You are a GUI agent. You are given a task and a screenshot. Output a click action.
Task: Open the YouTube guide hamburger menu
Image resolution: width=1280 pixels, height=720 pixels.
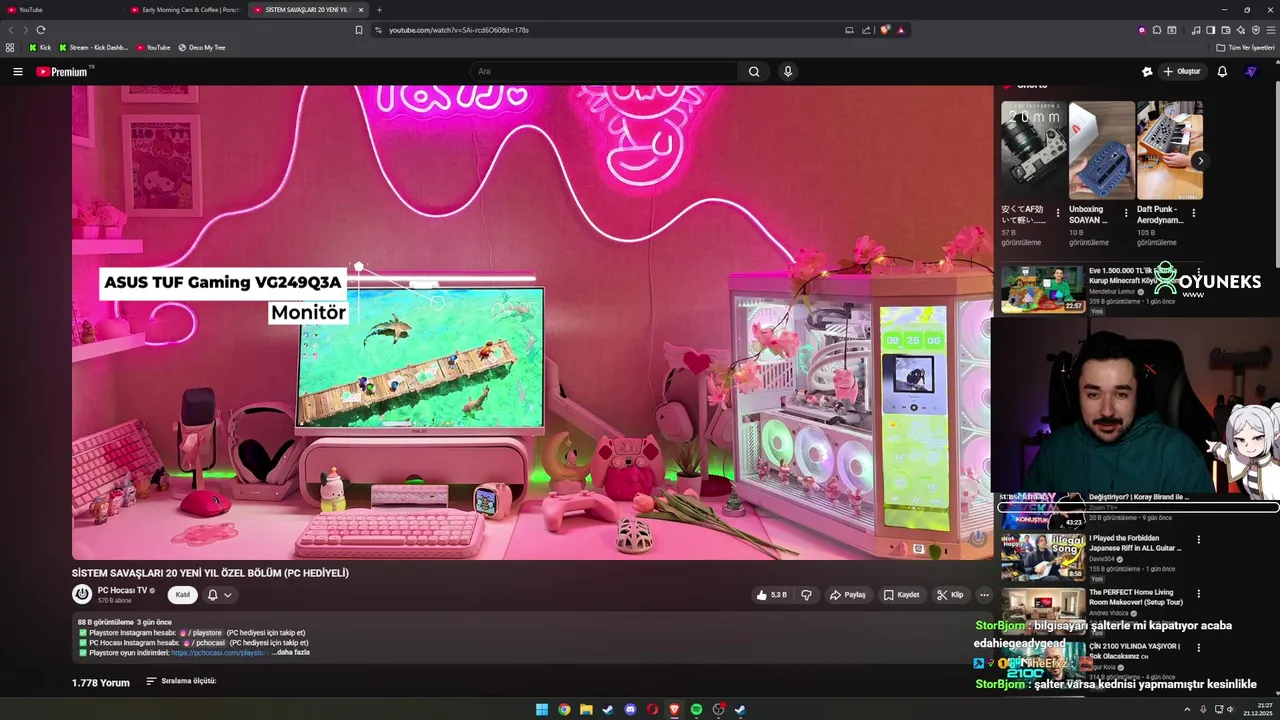tap(17, 72)
